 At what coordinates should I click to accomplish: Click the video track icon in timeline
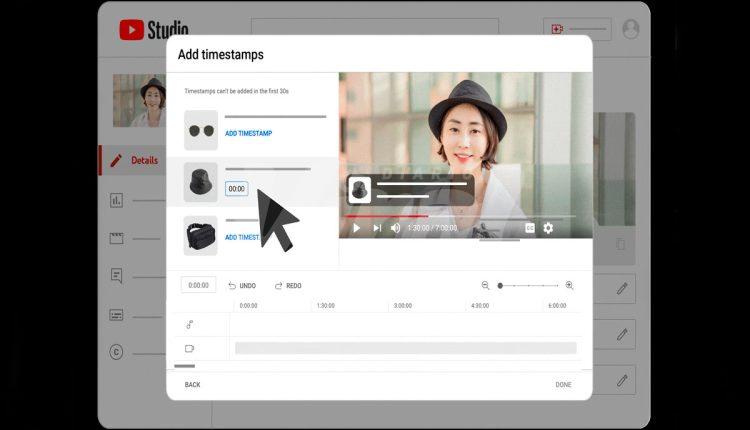190,348
